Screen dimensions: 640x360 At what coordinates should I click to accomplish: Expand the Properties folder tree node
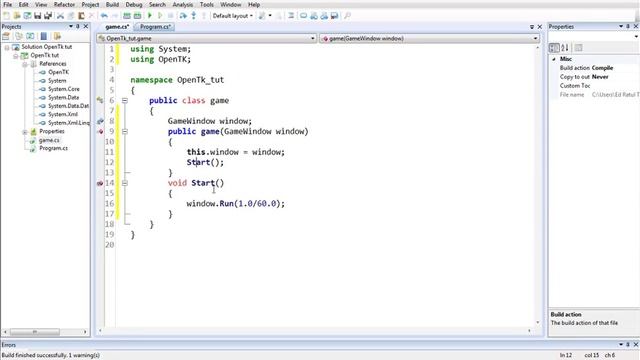point(24,132)
